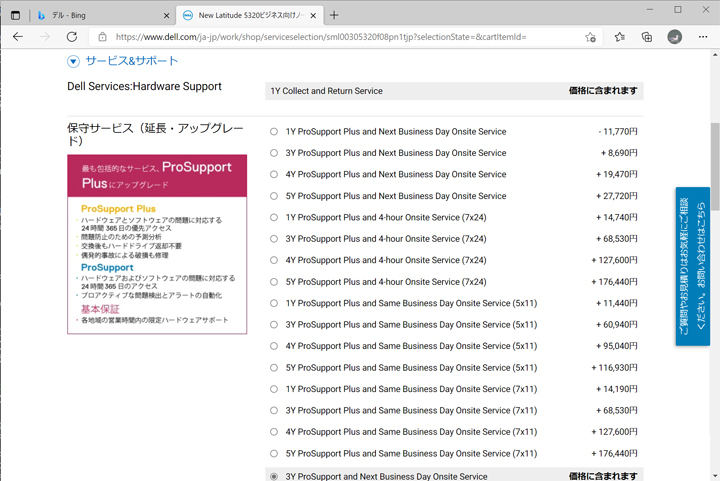
Task: Open the browser settings ellipsis menu
Action: [x=703, y=37]
